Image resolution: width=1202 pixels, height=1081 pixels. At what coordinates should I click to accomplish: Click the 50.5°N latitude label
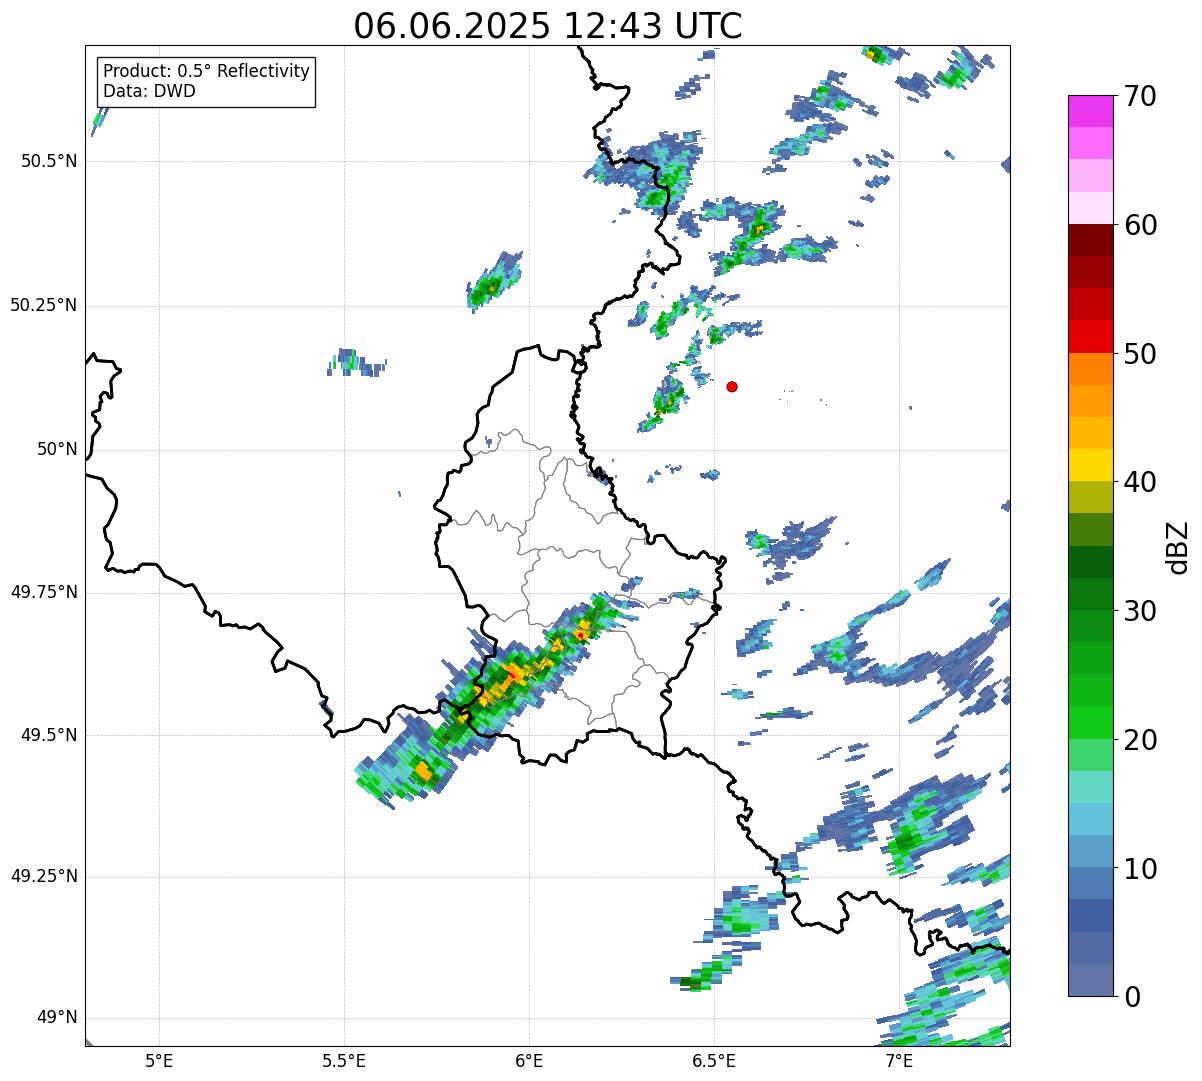pos(49,161)
